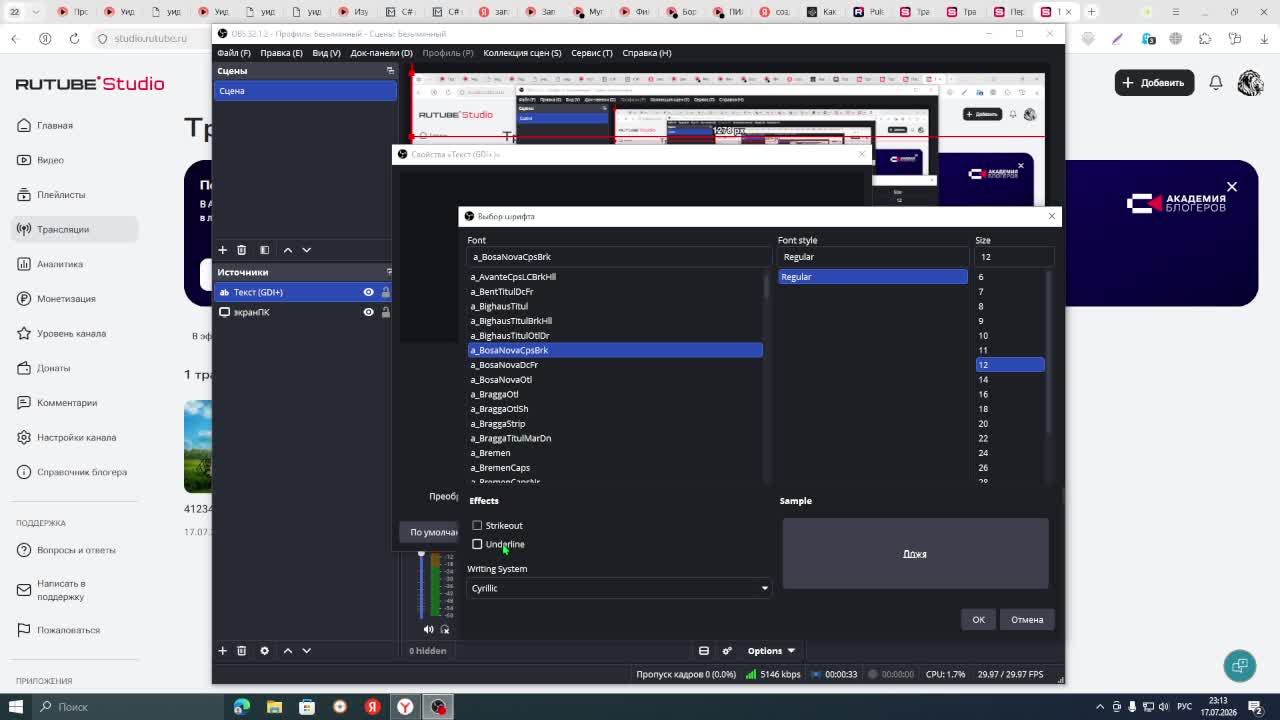Select the Сцена scene entry
The height and width of the screenshot is (720, 1280).
point(306,91)
